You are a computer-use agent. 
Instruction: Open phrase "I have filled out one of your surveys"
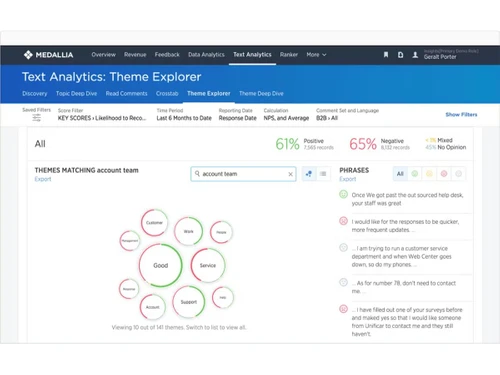pos(407,322)
